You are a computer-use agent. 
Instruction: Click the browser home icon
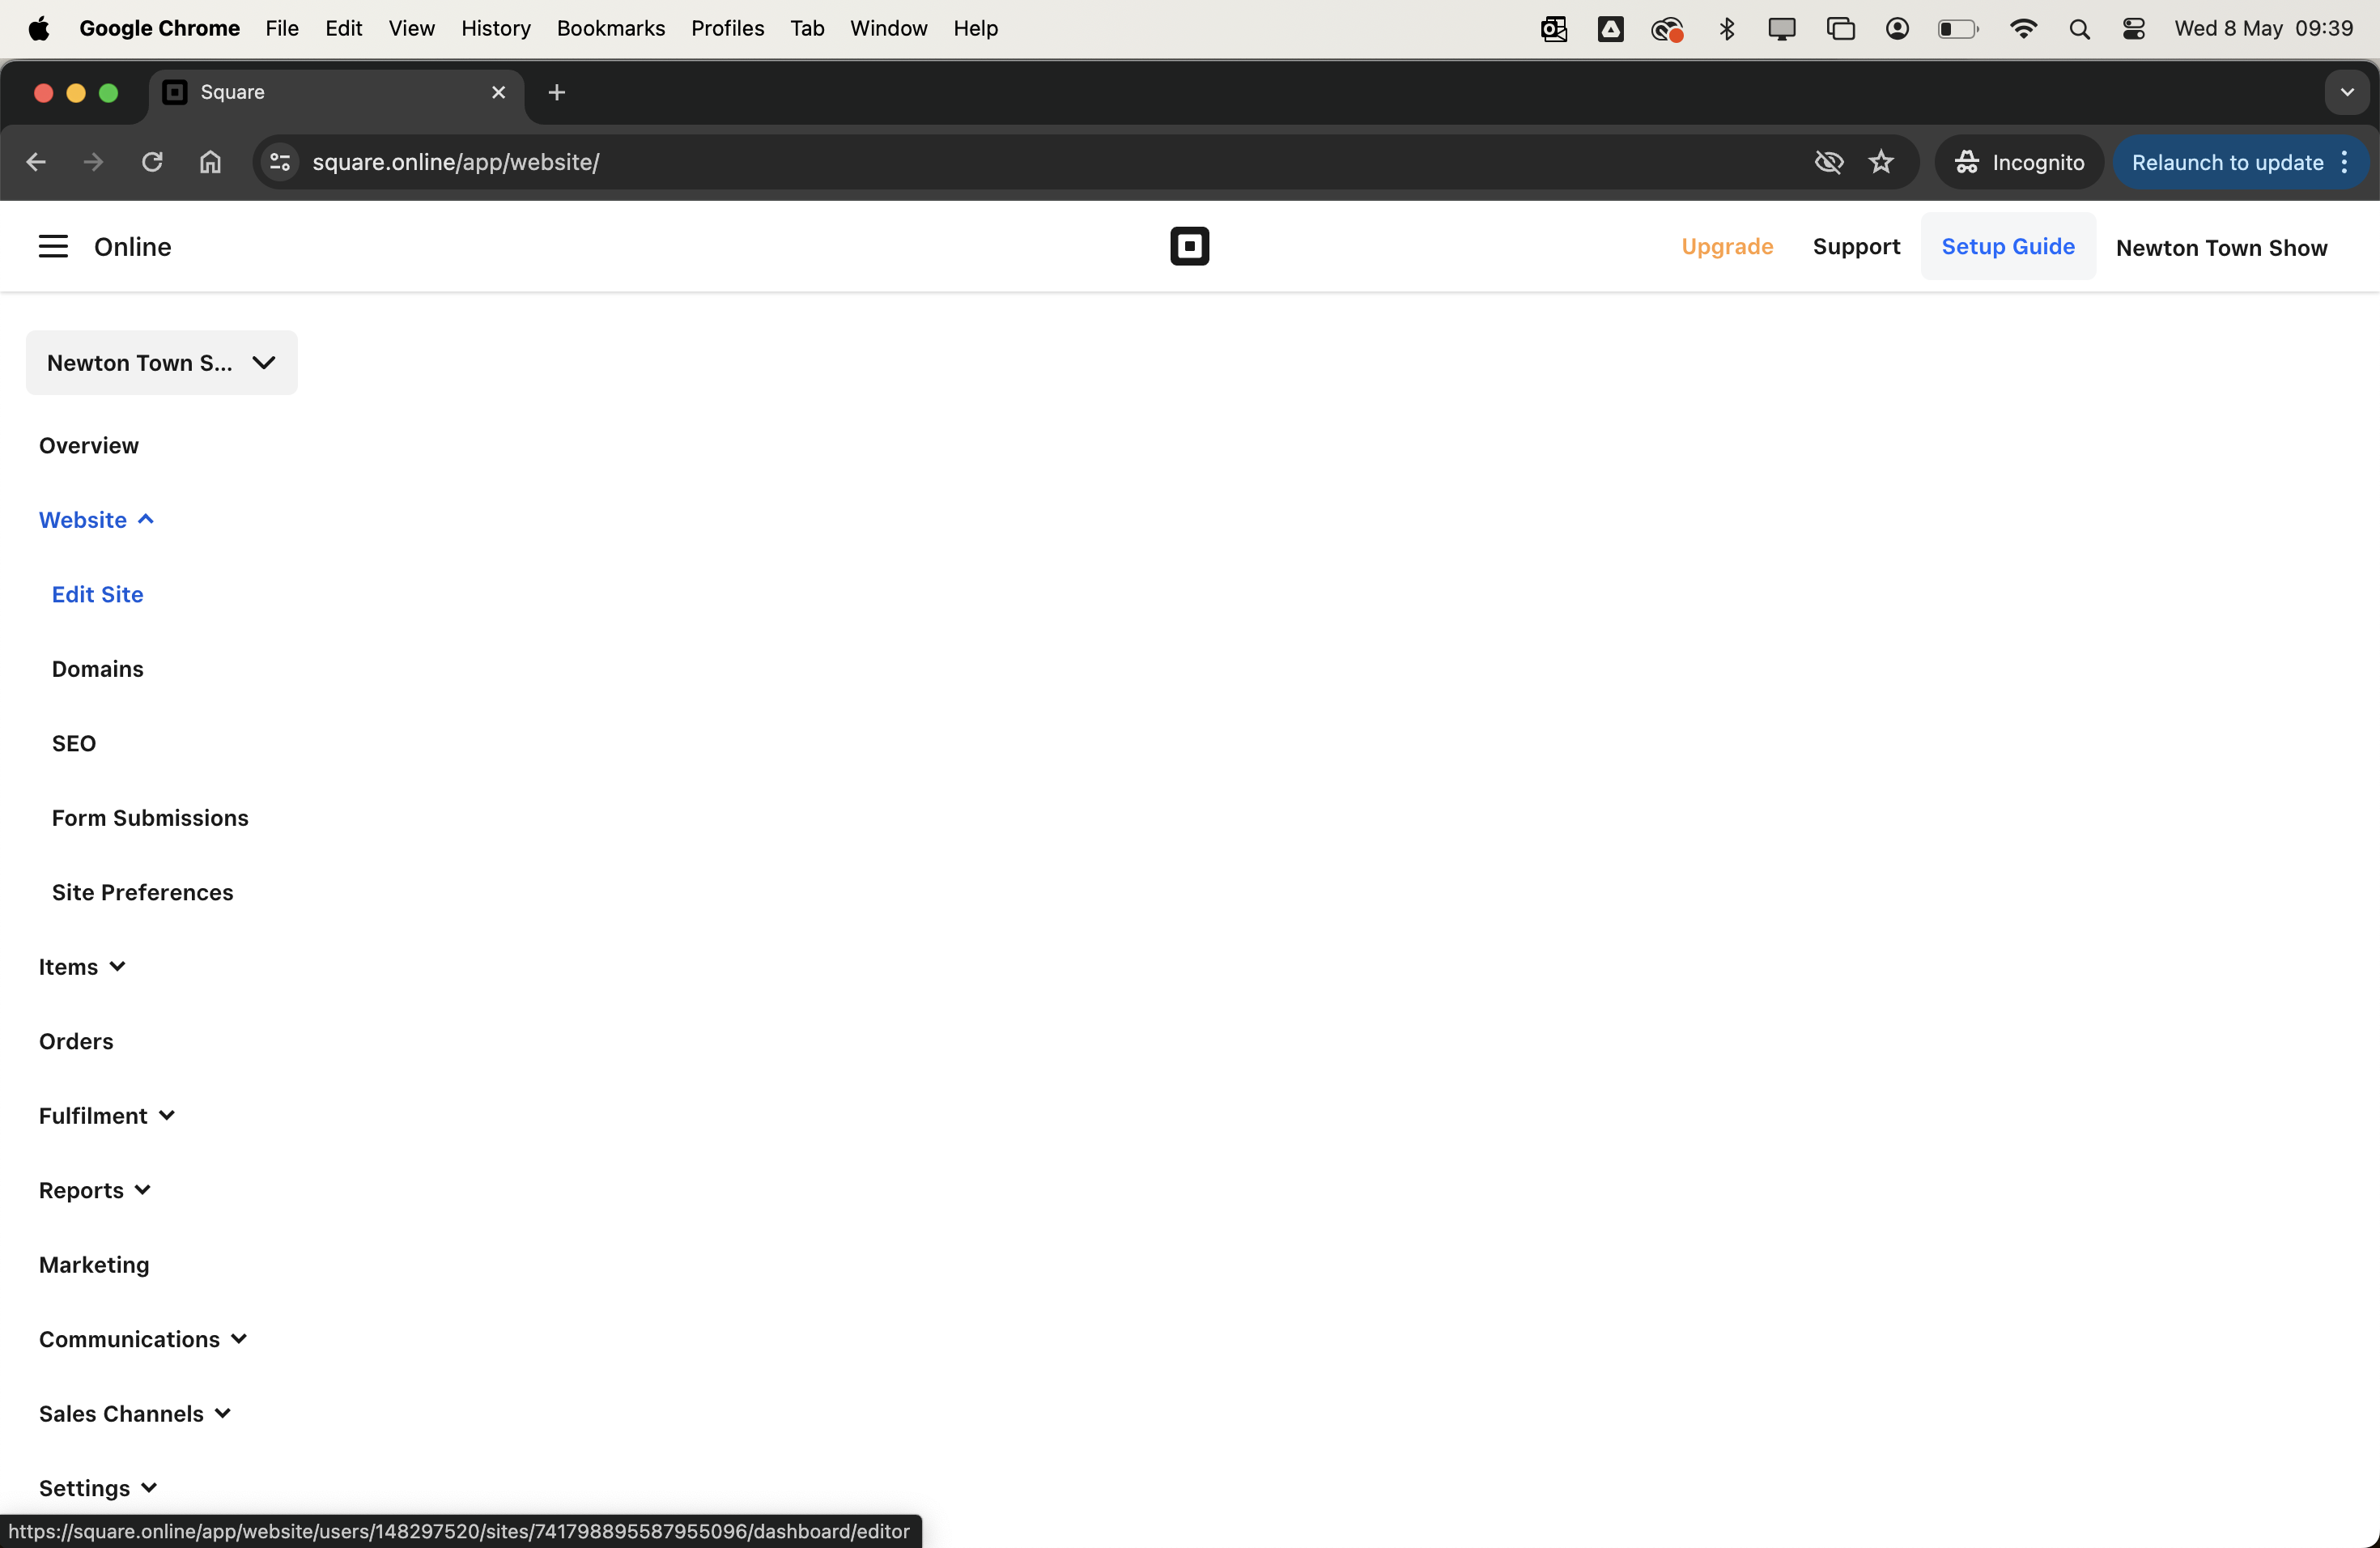pyautogui.click(x=210, y=162)
